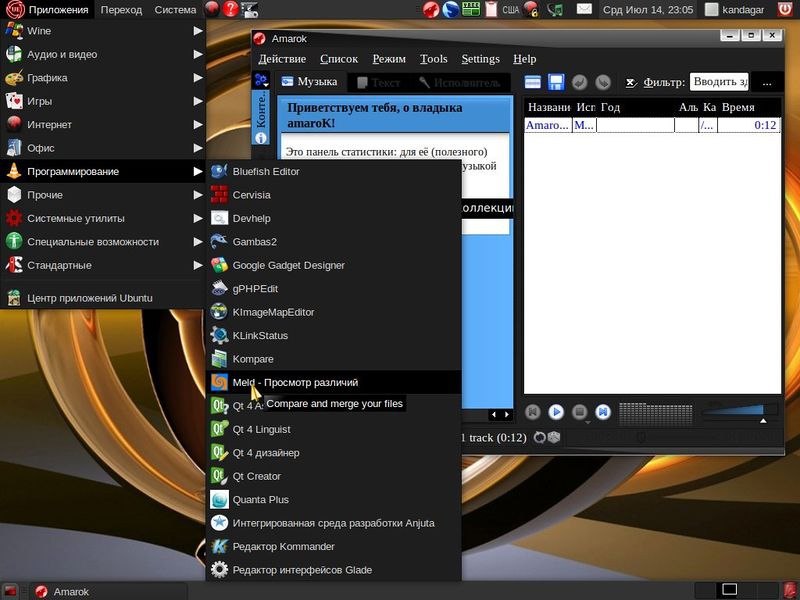Click the right scroll arrow under the context pane
Image resolution: width=800 pixels, height=600 pixels.
[x=507, y=415]
